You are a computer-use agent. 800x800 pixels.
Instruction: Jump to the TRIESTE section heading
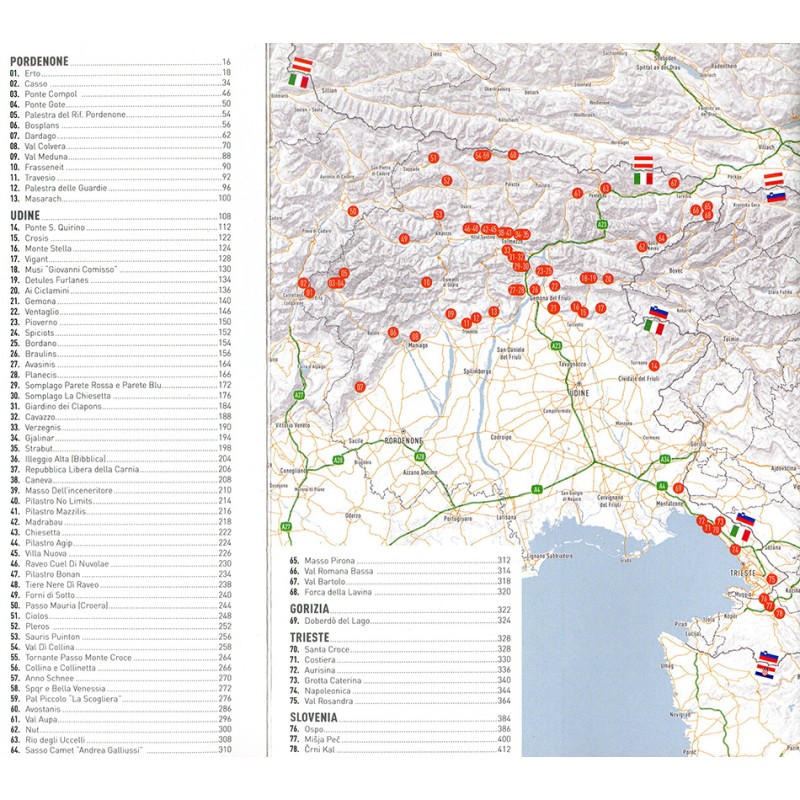coord(314,637)
